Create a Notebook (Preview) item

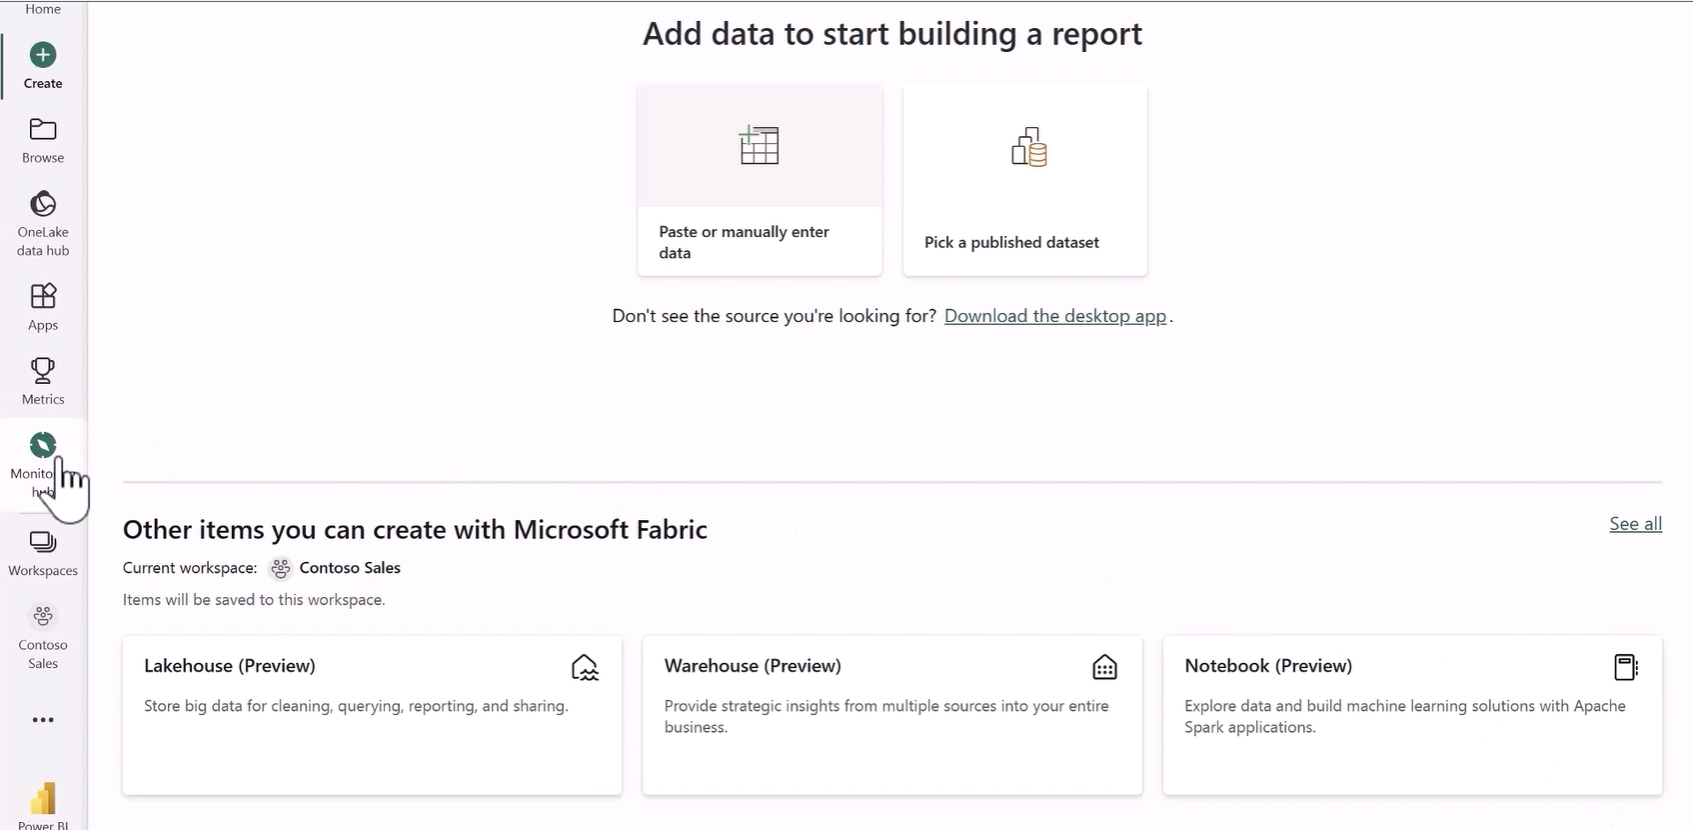[1412, 715]
